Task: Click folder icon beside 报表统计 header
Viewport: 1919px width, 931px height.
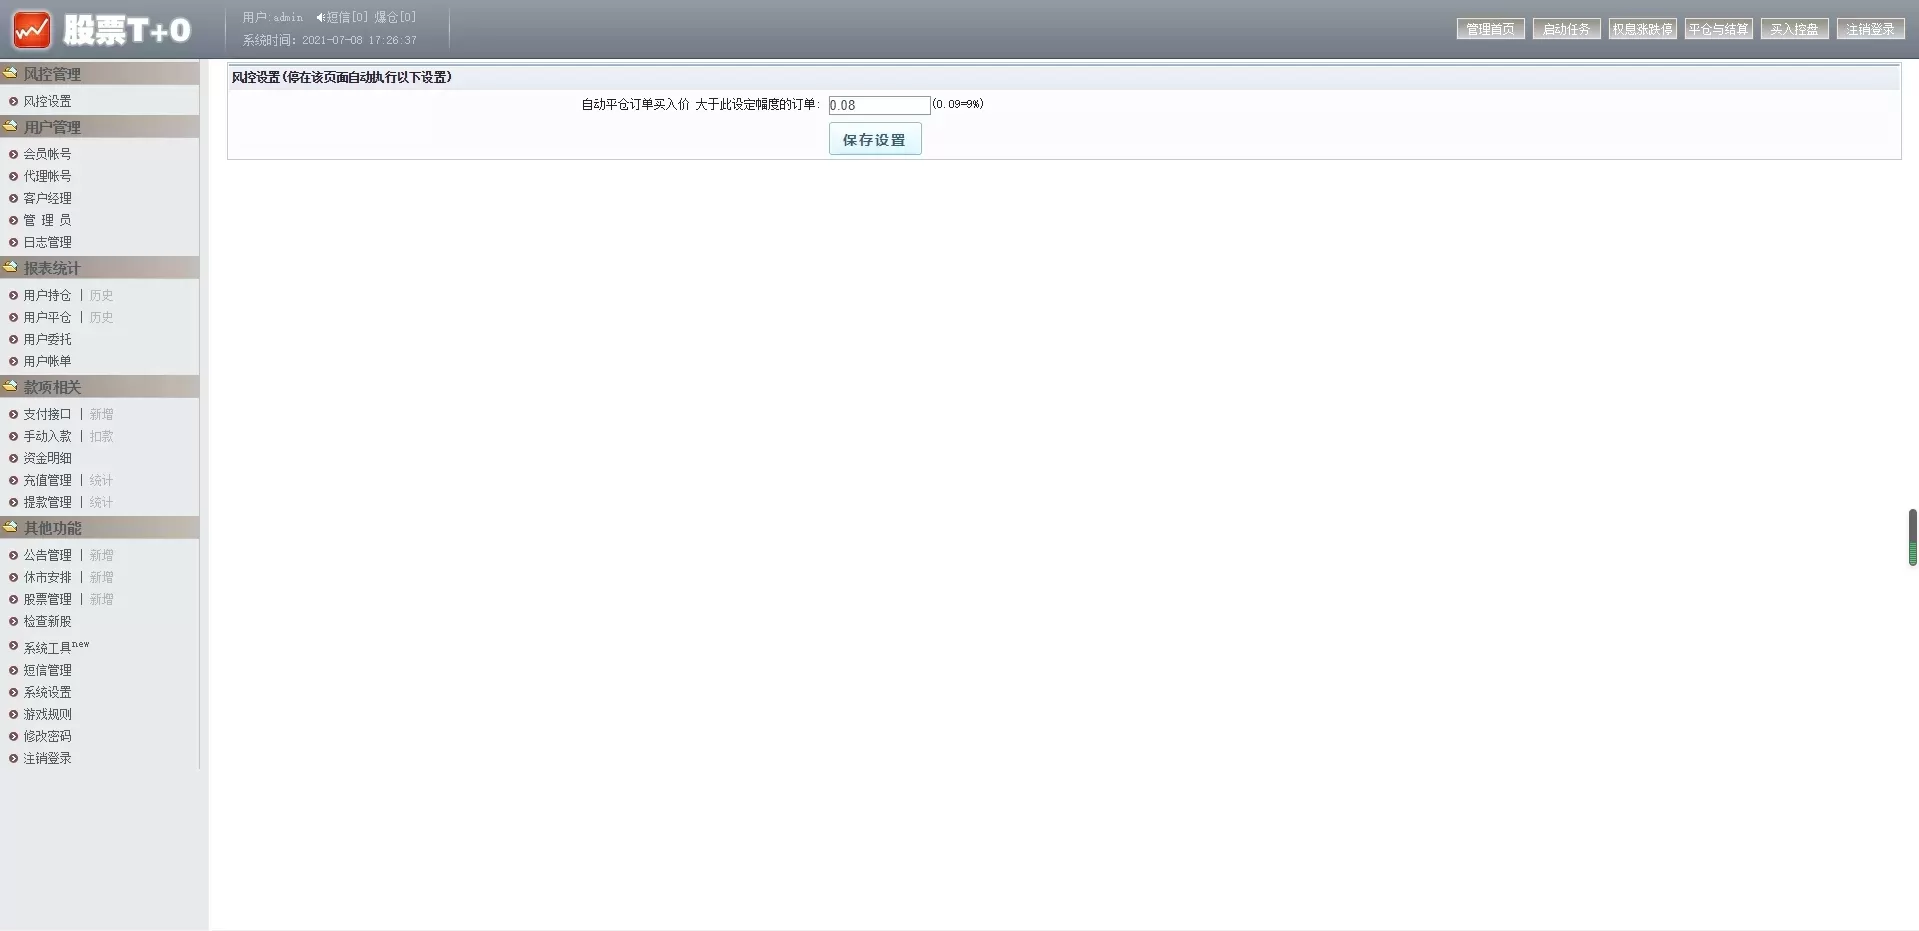Action: 10,267
